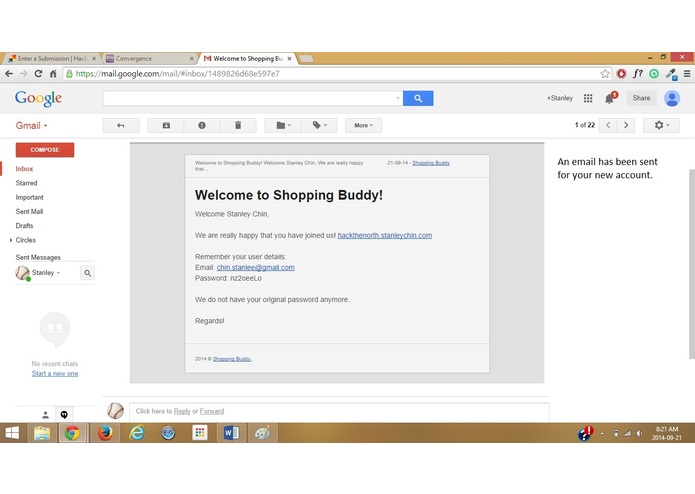This screenshot has width=695, height=494.
Task: Click Shopping Buddy link in email footer
Action: coord(232,359)
